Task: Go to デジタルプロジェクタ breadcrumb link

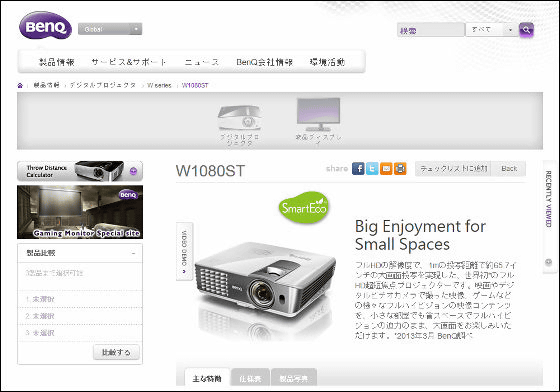Action: click(x=103, y=85)
